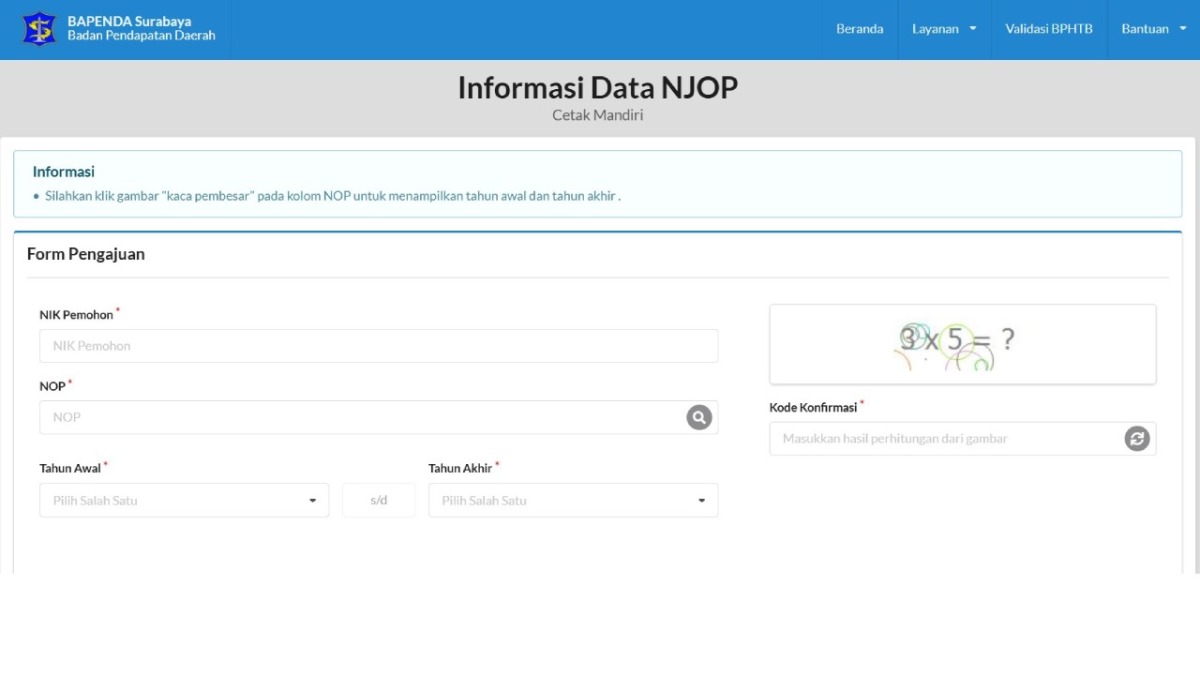Open the Tahun Awal select box

pos(184,500)
